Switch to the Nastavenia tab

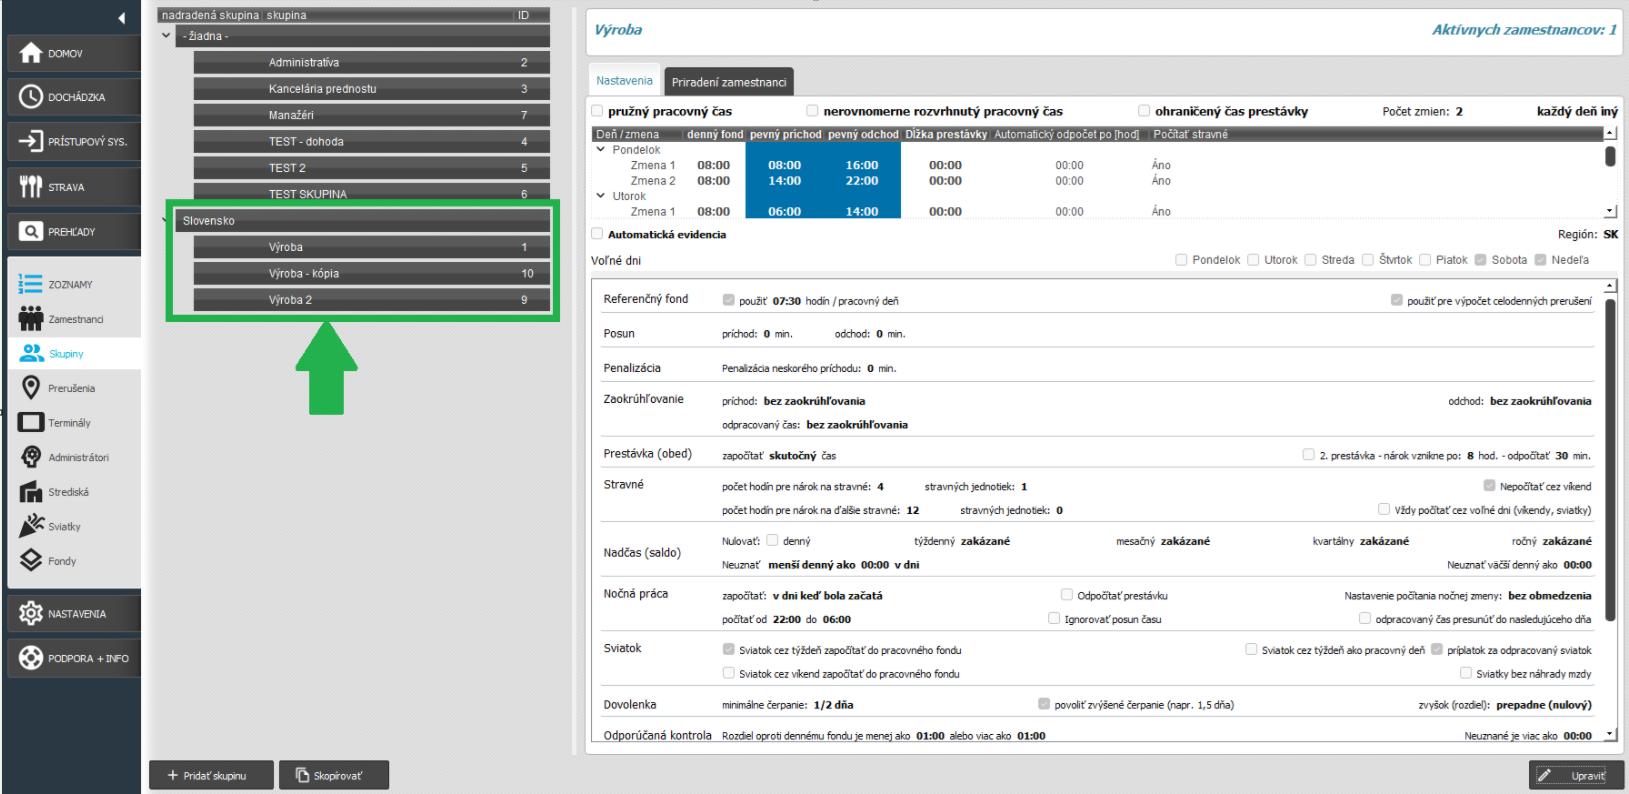pyautogui.click(x=624, y=81)
